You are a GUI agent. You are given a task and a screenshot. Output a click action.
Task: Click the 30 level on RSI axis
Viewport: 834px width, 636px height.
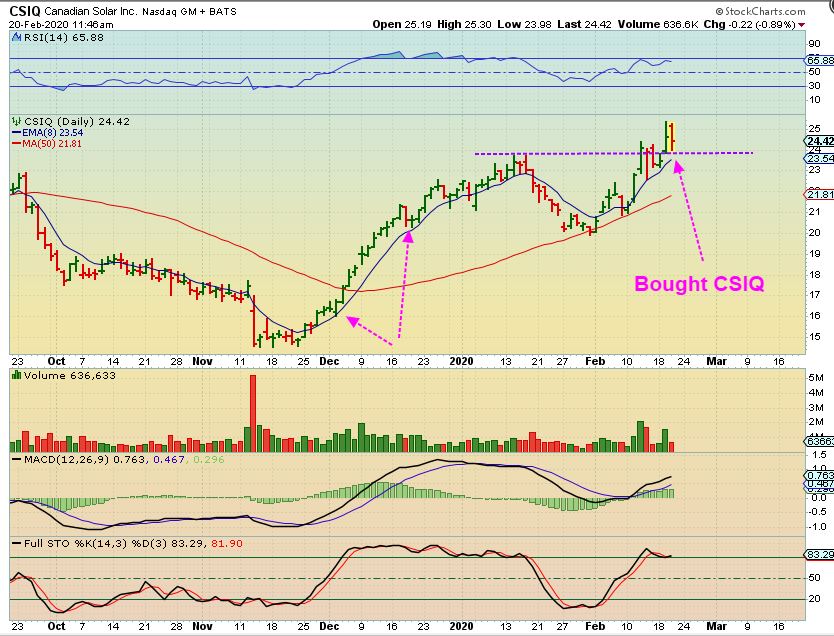(814, 86)
